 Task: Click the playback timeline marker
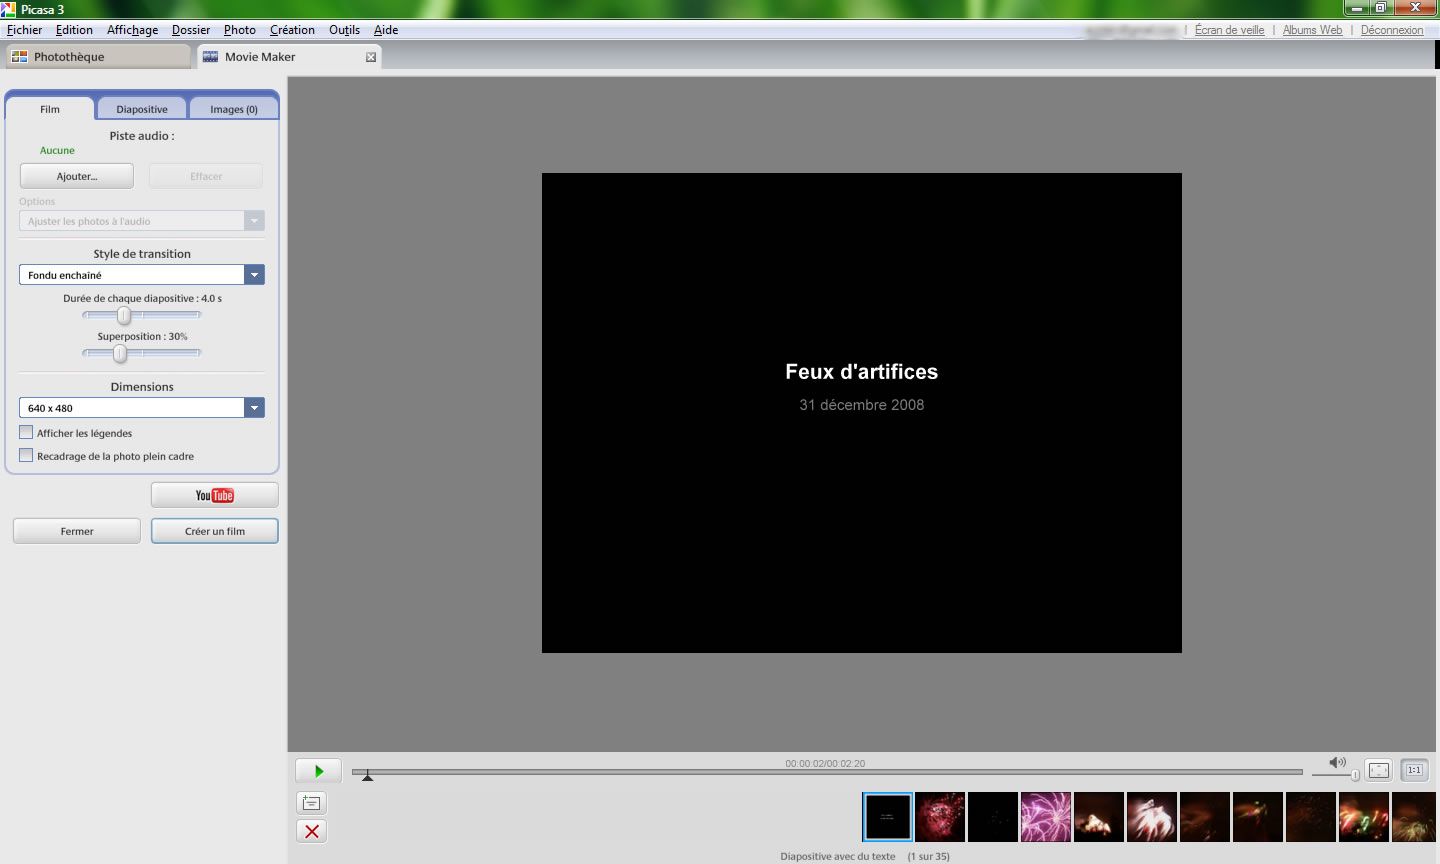click(x=367, y=775)
